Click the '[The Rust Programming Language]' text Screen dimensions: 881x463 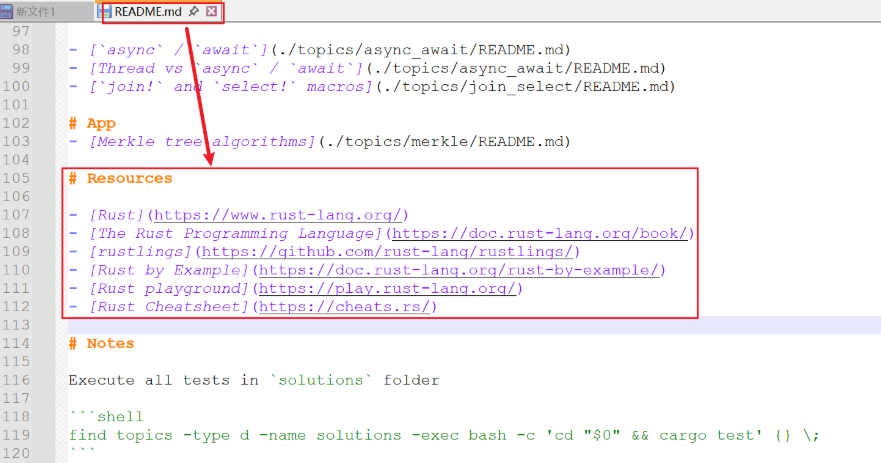point(235,234)
